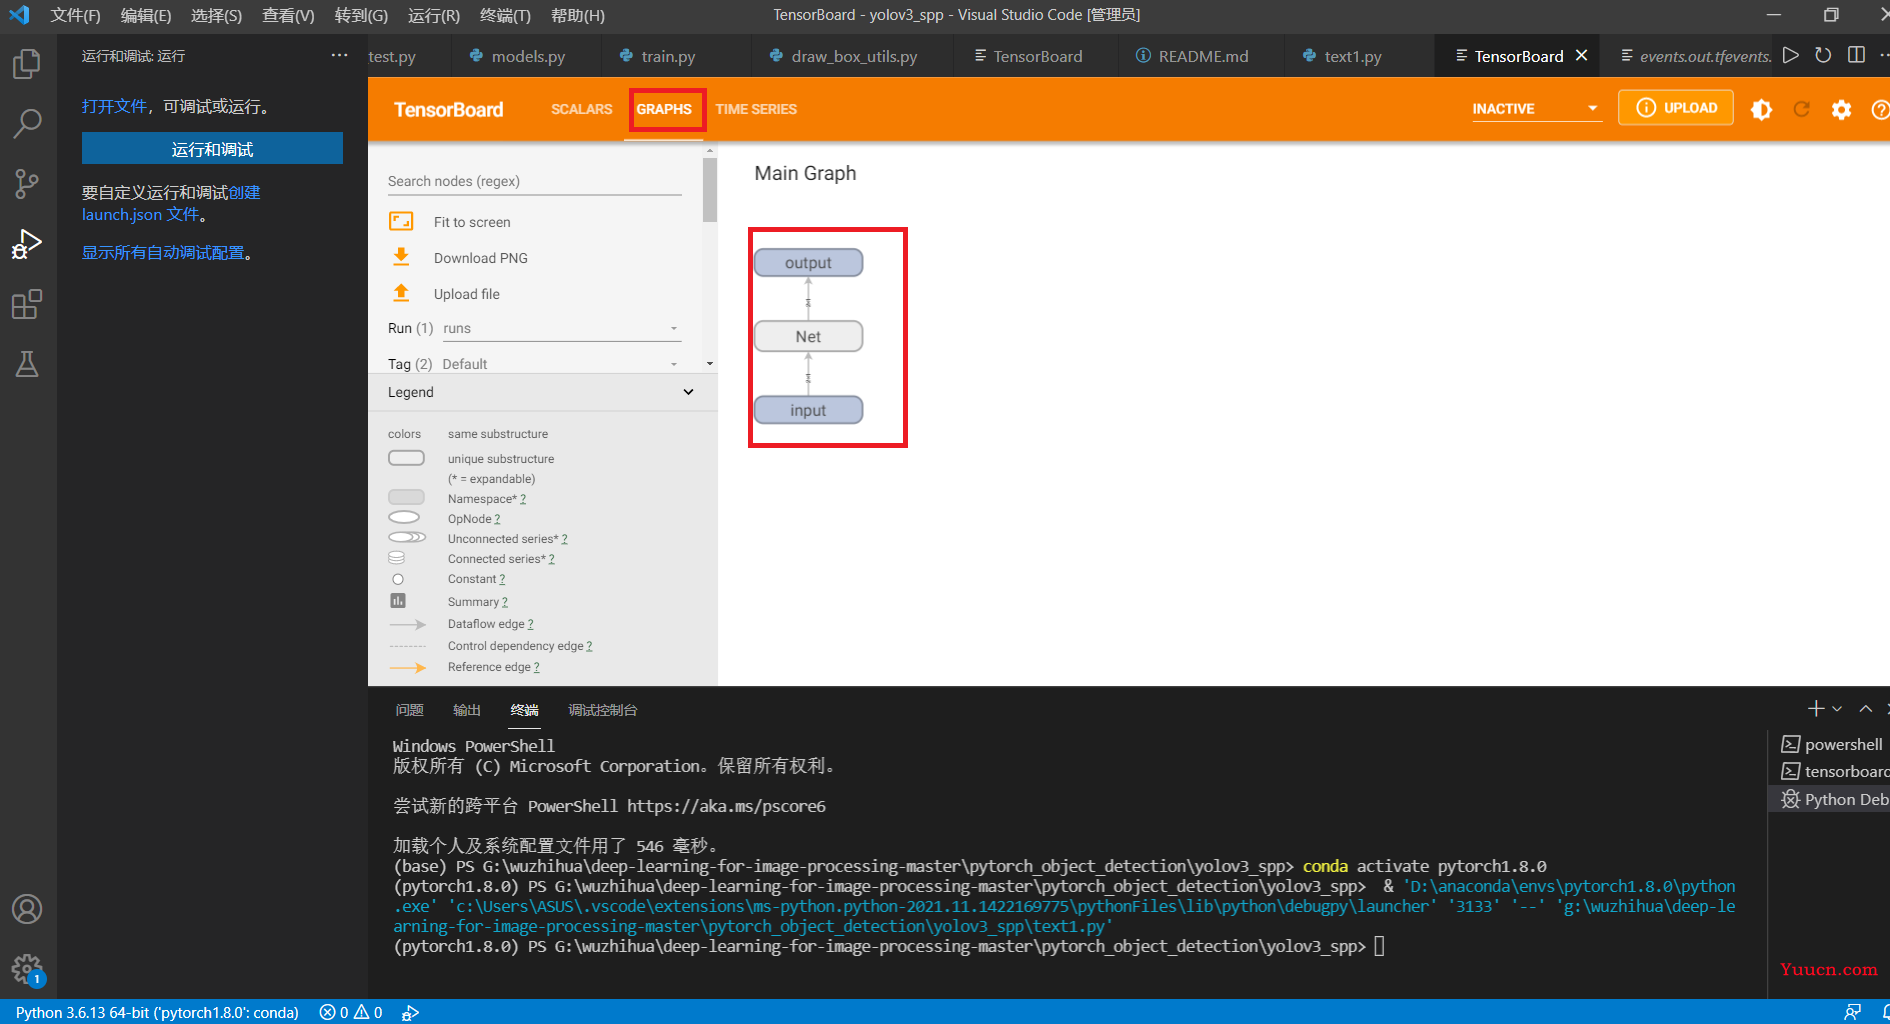Image resolution: width=1890 pixels, height=1024 pixels.
Task: Open errors and warnings count in status bar
Action: pyautogui.click(x=351, y=1012)
